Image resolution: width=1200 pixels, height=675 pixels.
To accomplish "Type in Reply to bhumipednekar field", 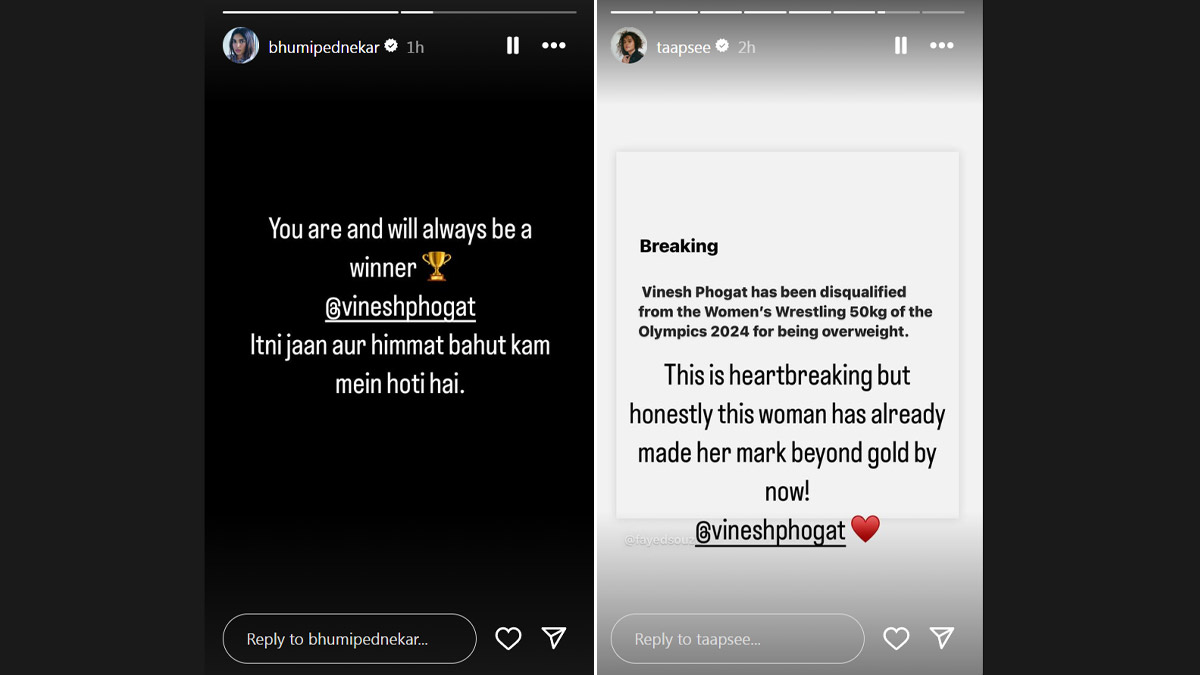I will tap(349, 639).
